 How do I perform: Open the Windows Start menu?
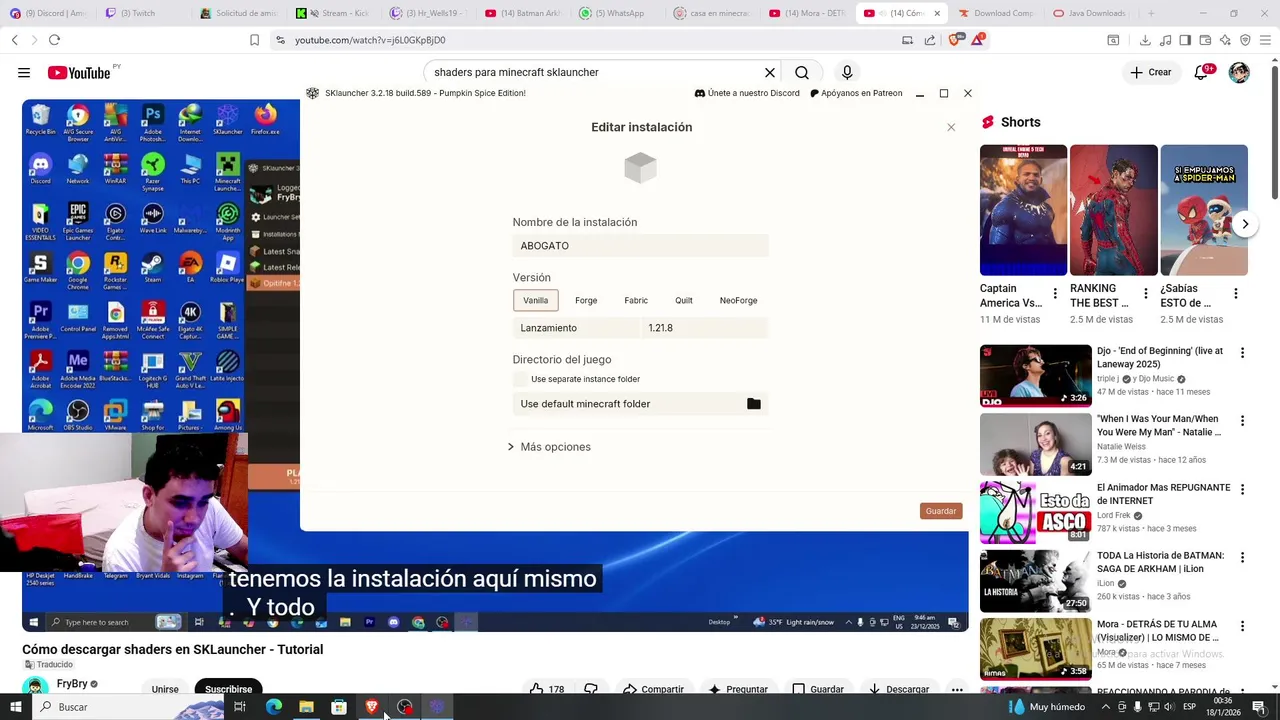(16, 707)
